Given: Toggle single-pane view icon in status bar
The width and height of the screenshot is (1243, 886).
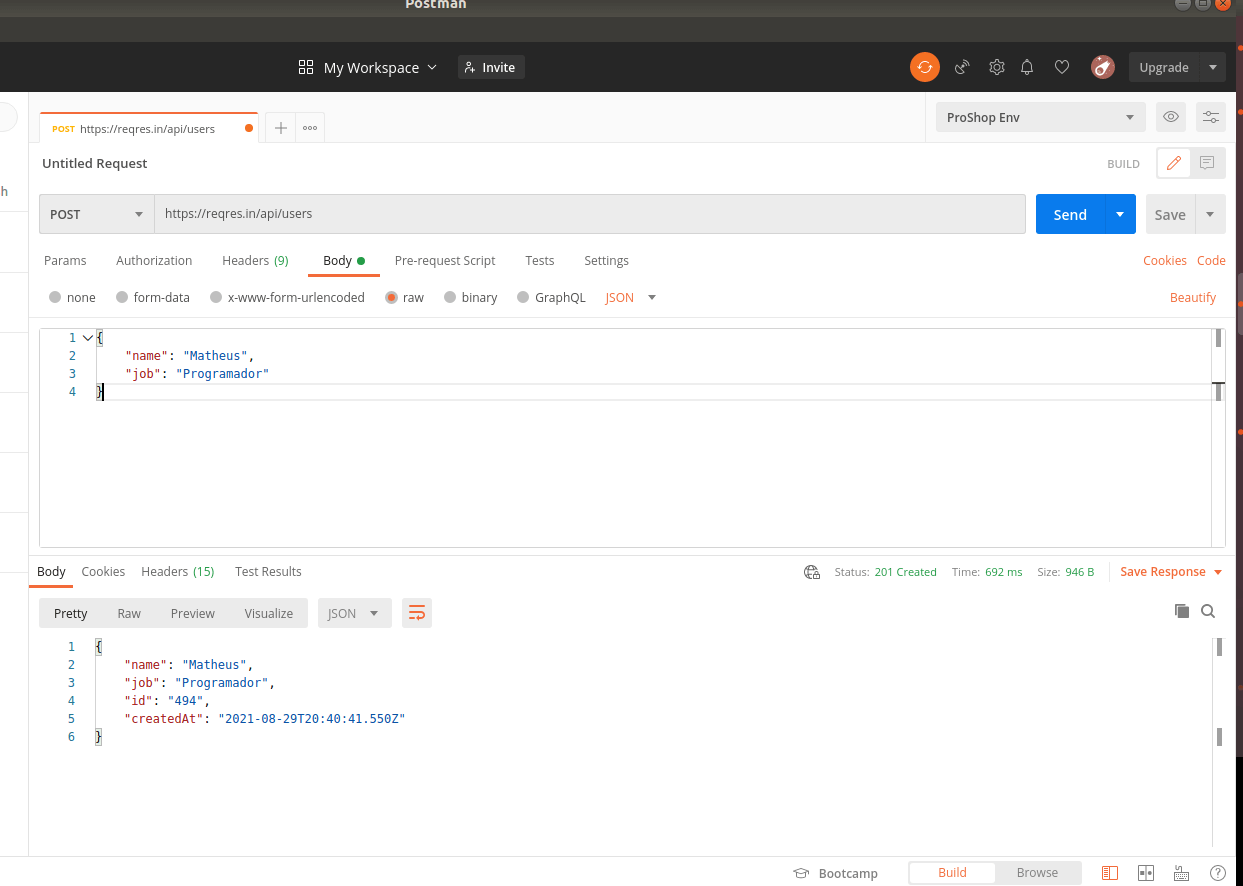Looking at the screenshot, I should (1109, 873).
